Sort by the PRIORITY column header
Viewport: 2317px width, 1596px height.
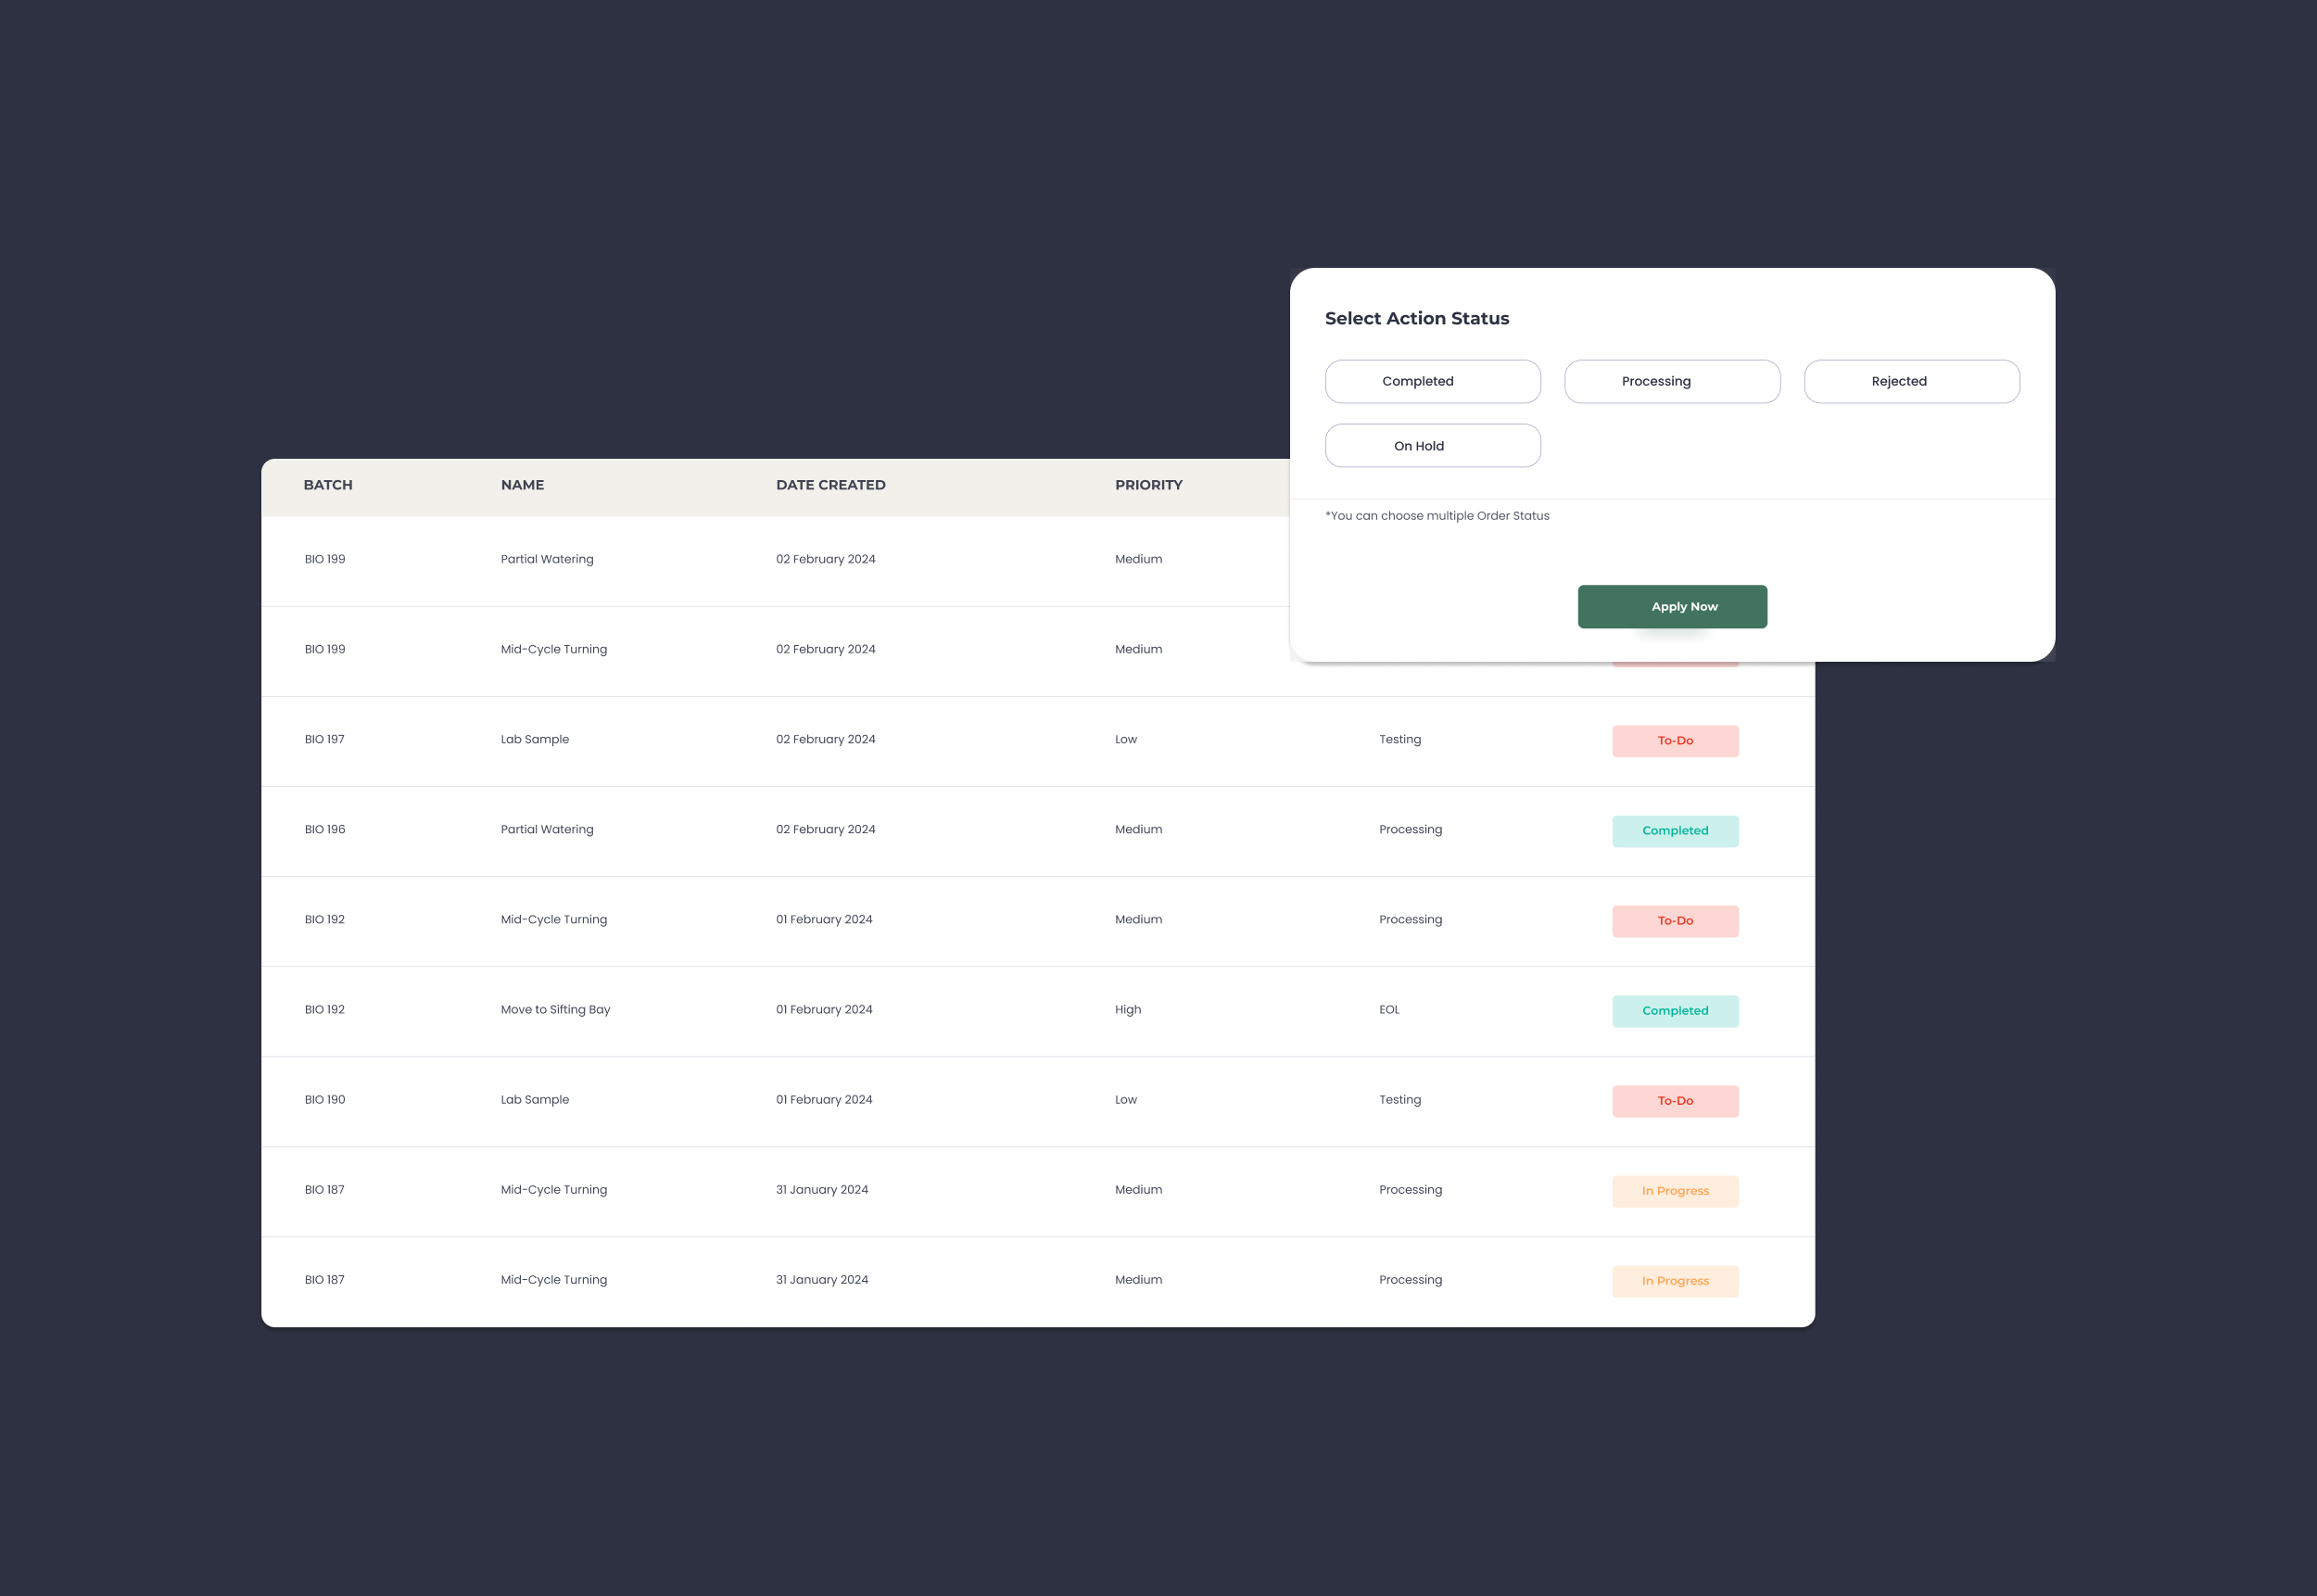click(1148, 485)
